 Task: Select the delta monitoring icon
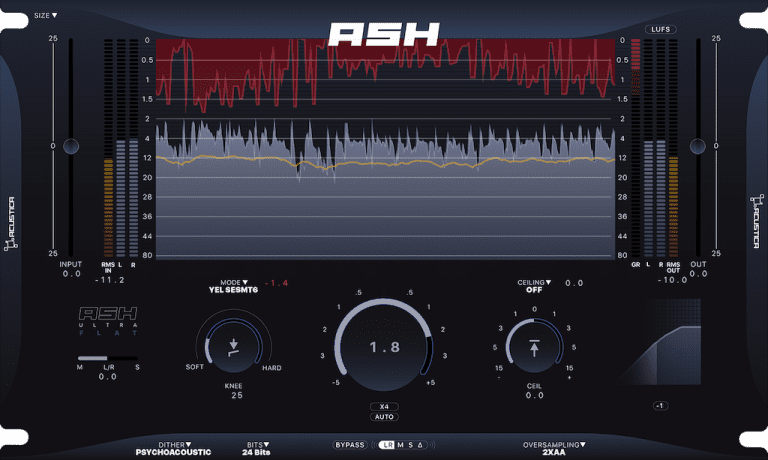pos(421,445)
